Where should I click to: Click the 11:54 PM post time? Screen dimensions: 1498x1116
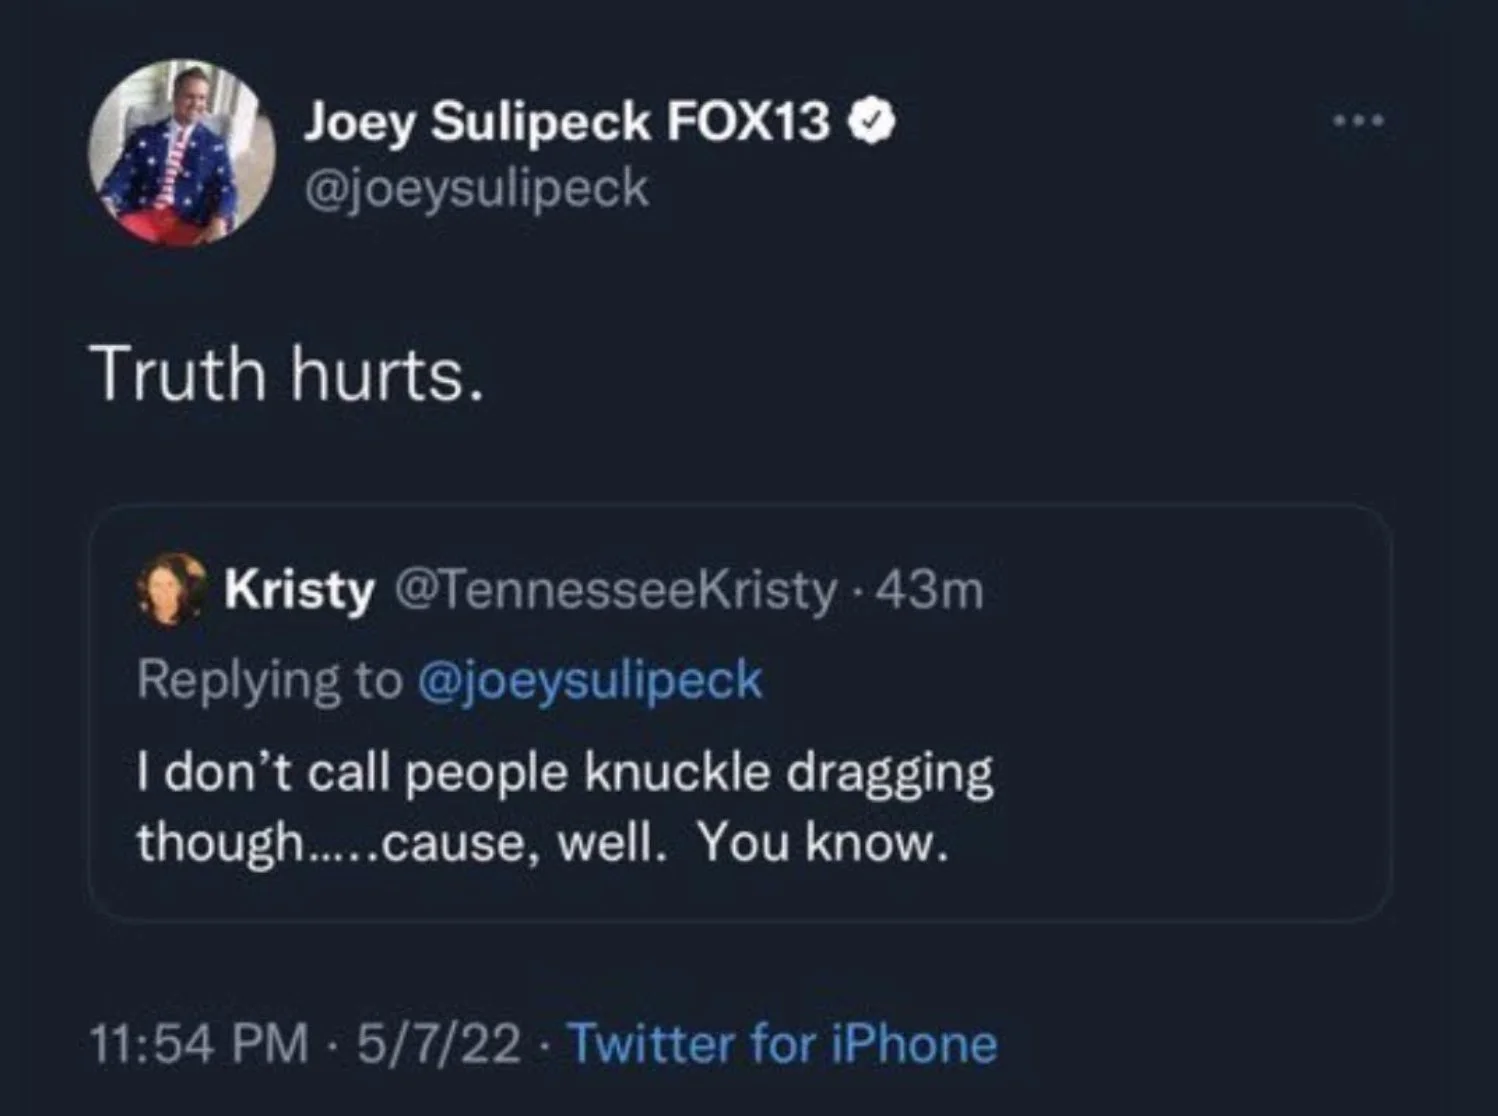200,1044
